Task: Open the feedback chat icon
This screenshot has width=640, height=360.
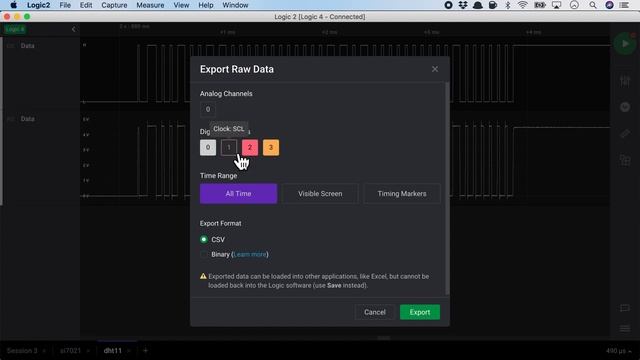Action: 624,308
